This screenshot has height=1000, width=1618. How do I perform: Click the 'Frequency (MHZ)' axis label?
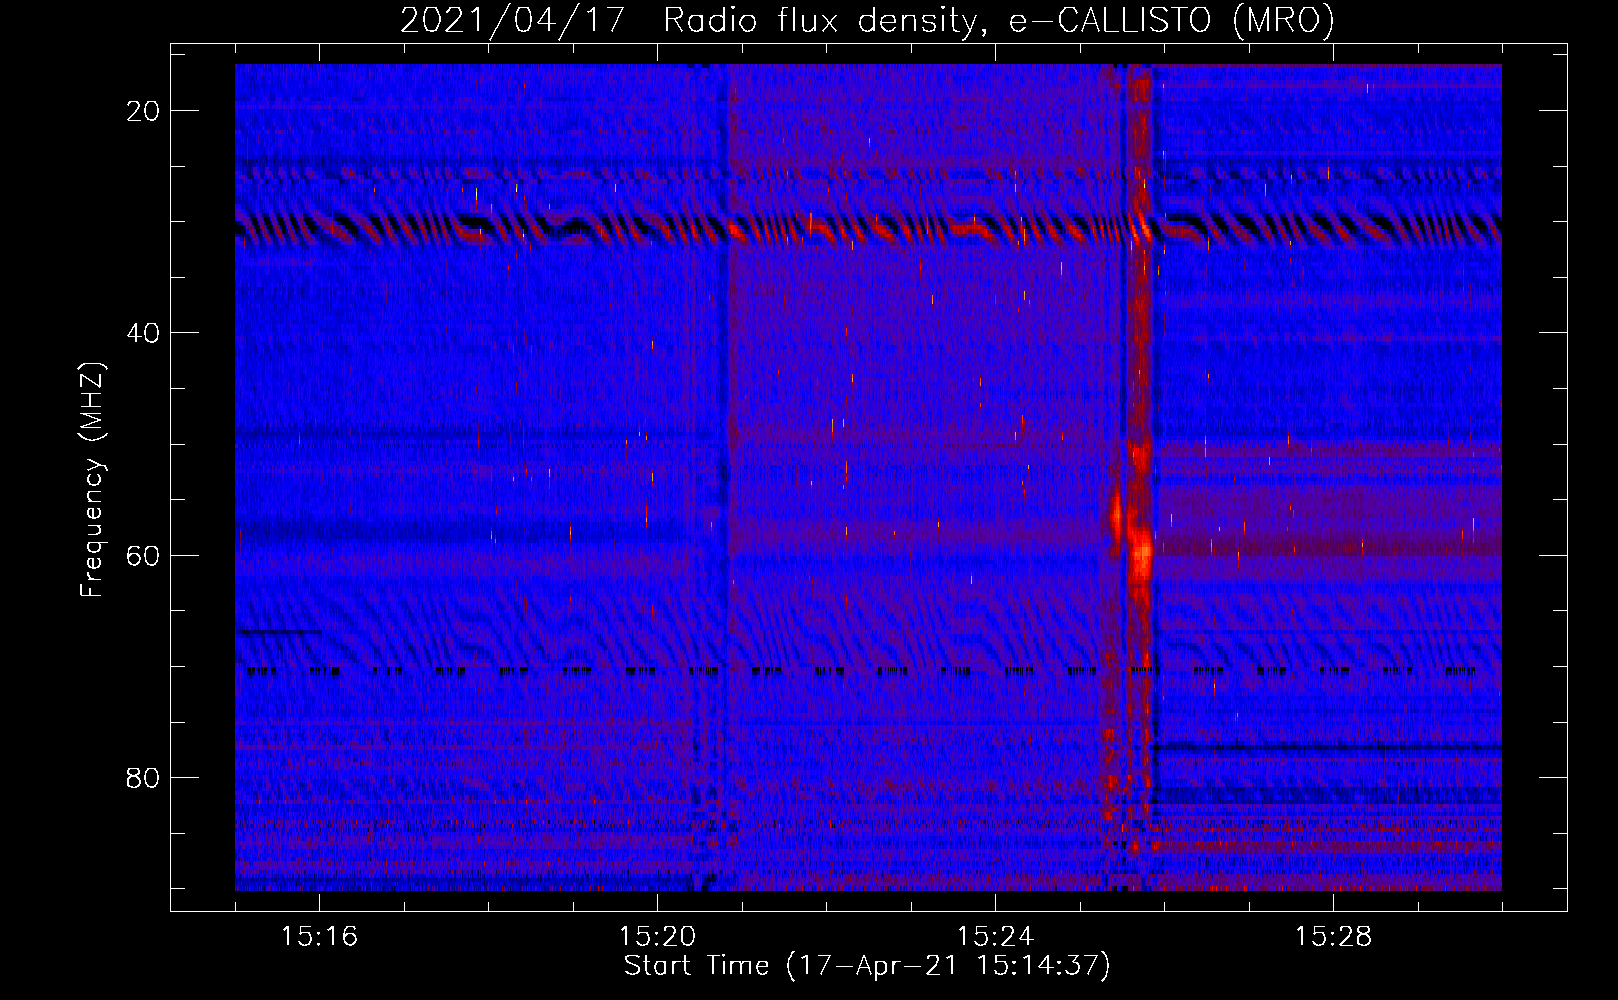click(x=92, y=479)
